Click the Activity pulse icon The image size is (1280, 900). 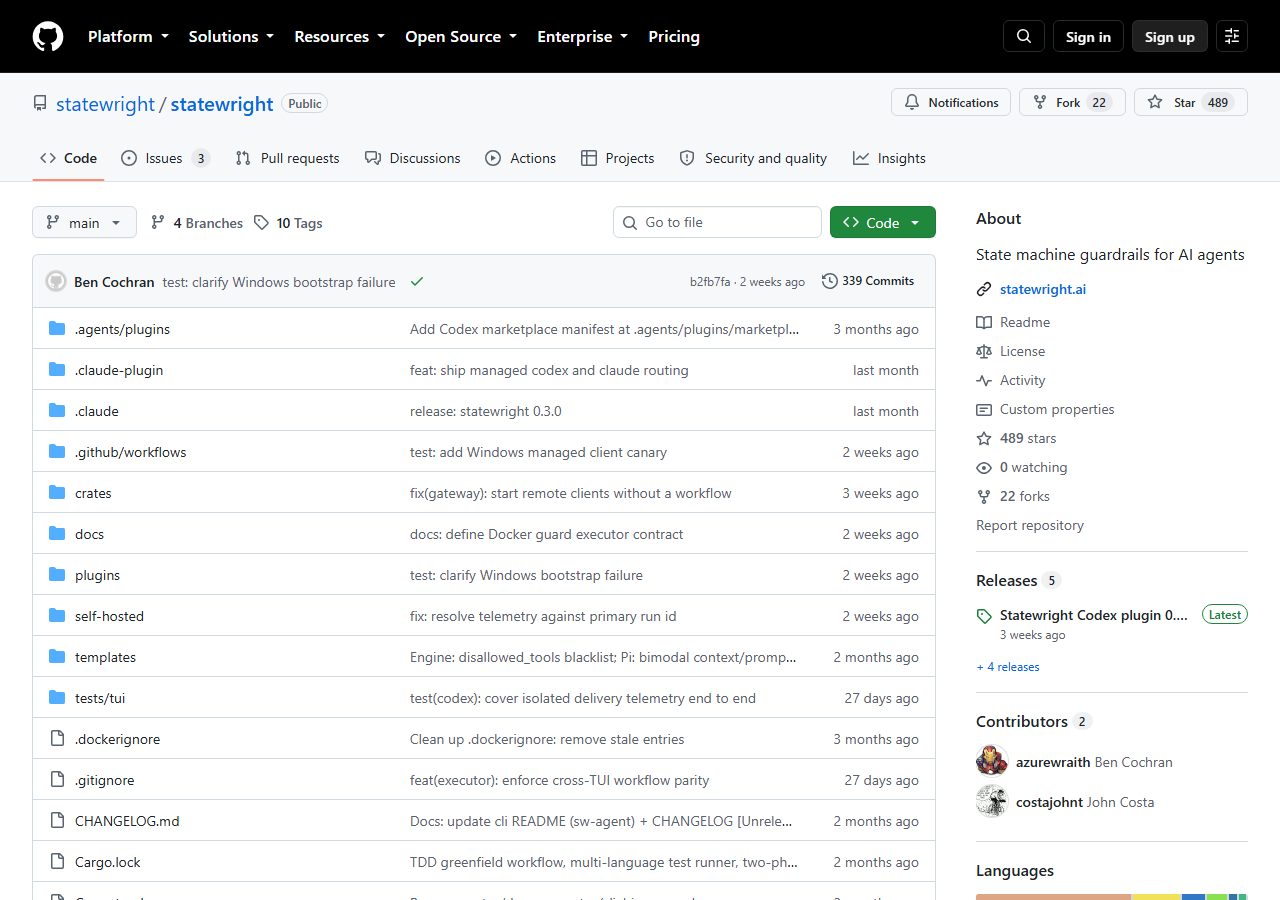click(984, 380)
